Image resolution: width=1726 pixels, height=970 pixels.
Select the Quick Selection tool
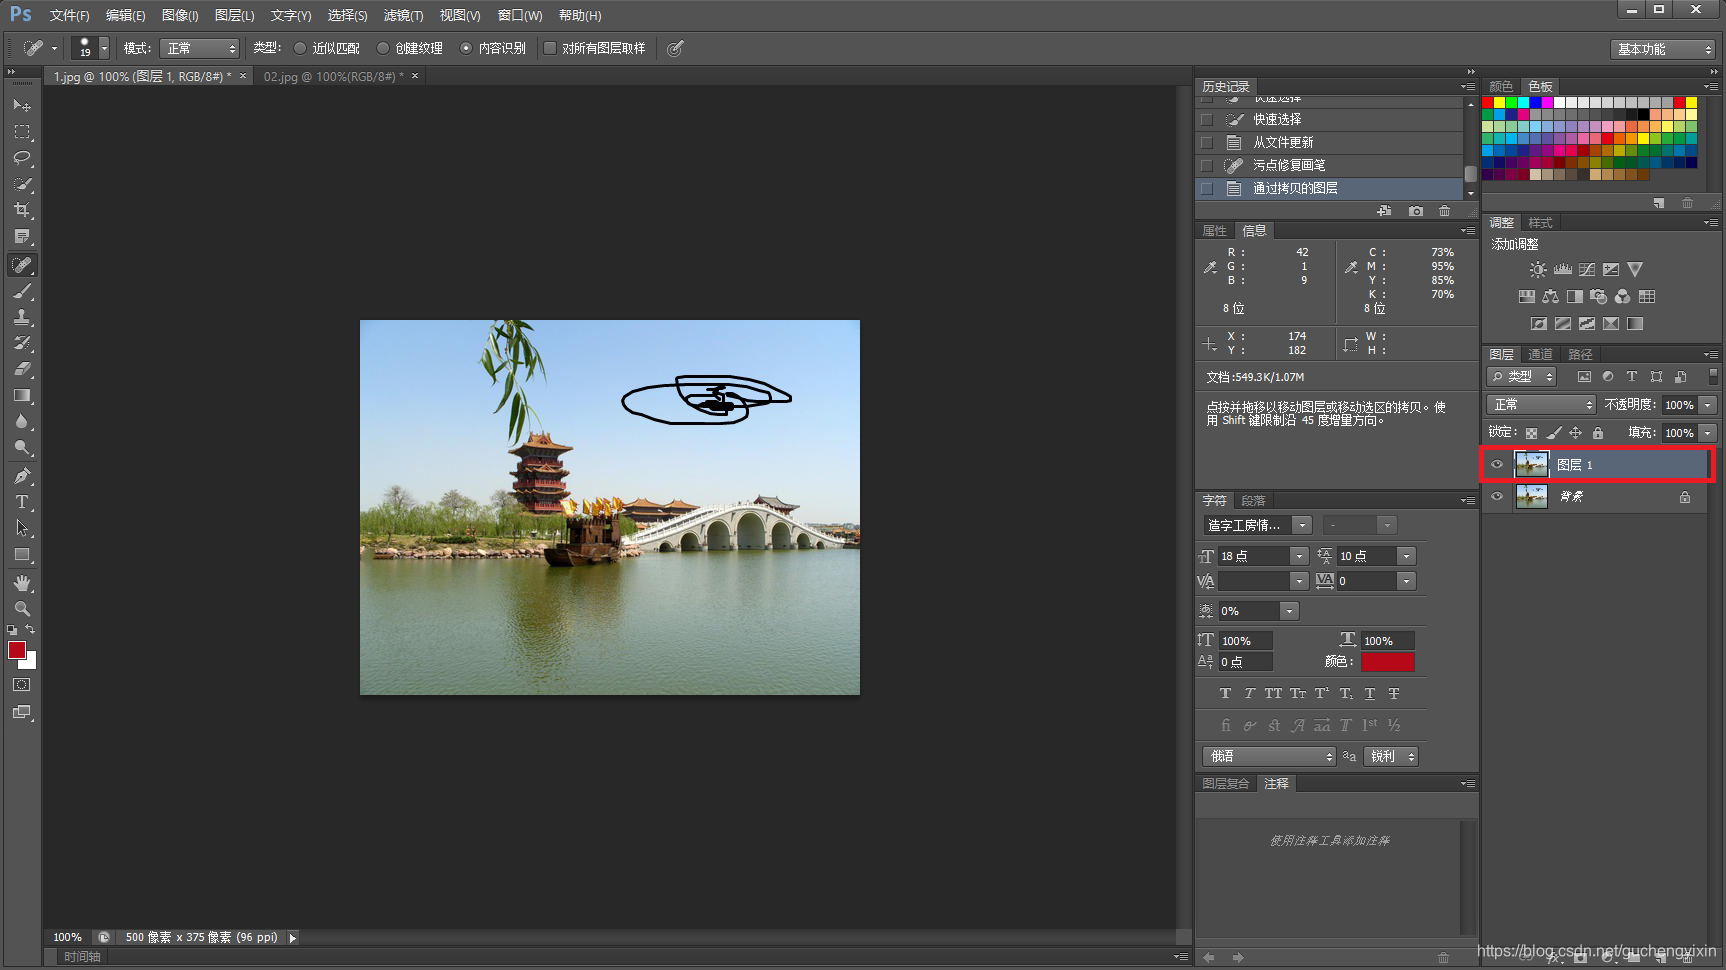(22, 184)
